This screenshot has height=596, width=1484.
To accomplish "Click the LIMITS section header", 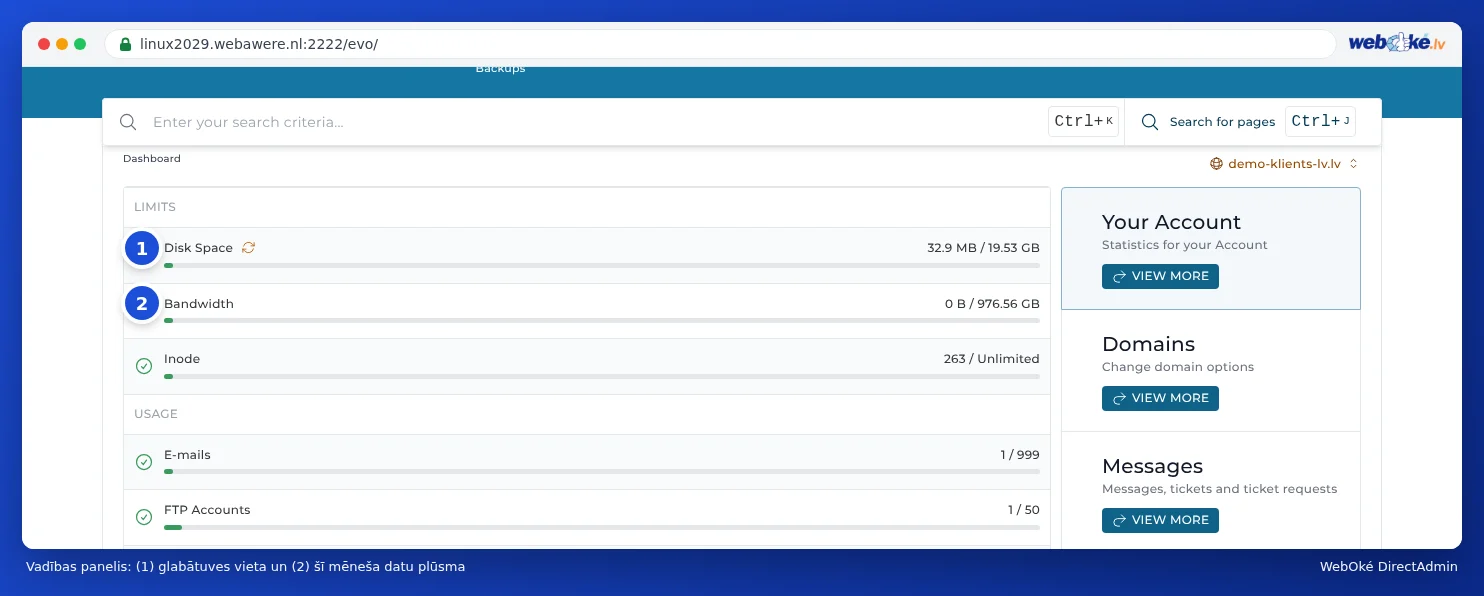I will pos(155,207).
